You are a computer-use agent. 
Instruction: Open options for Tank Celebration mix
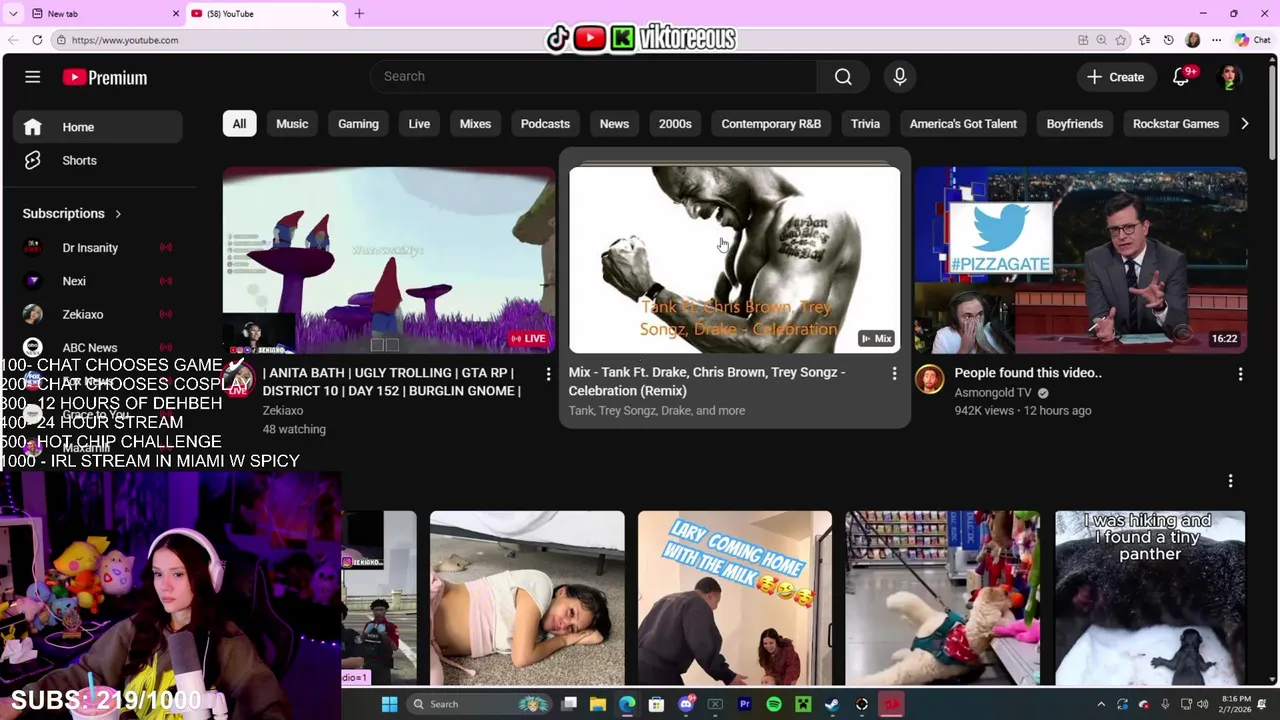tap(894, 374)
